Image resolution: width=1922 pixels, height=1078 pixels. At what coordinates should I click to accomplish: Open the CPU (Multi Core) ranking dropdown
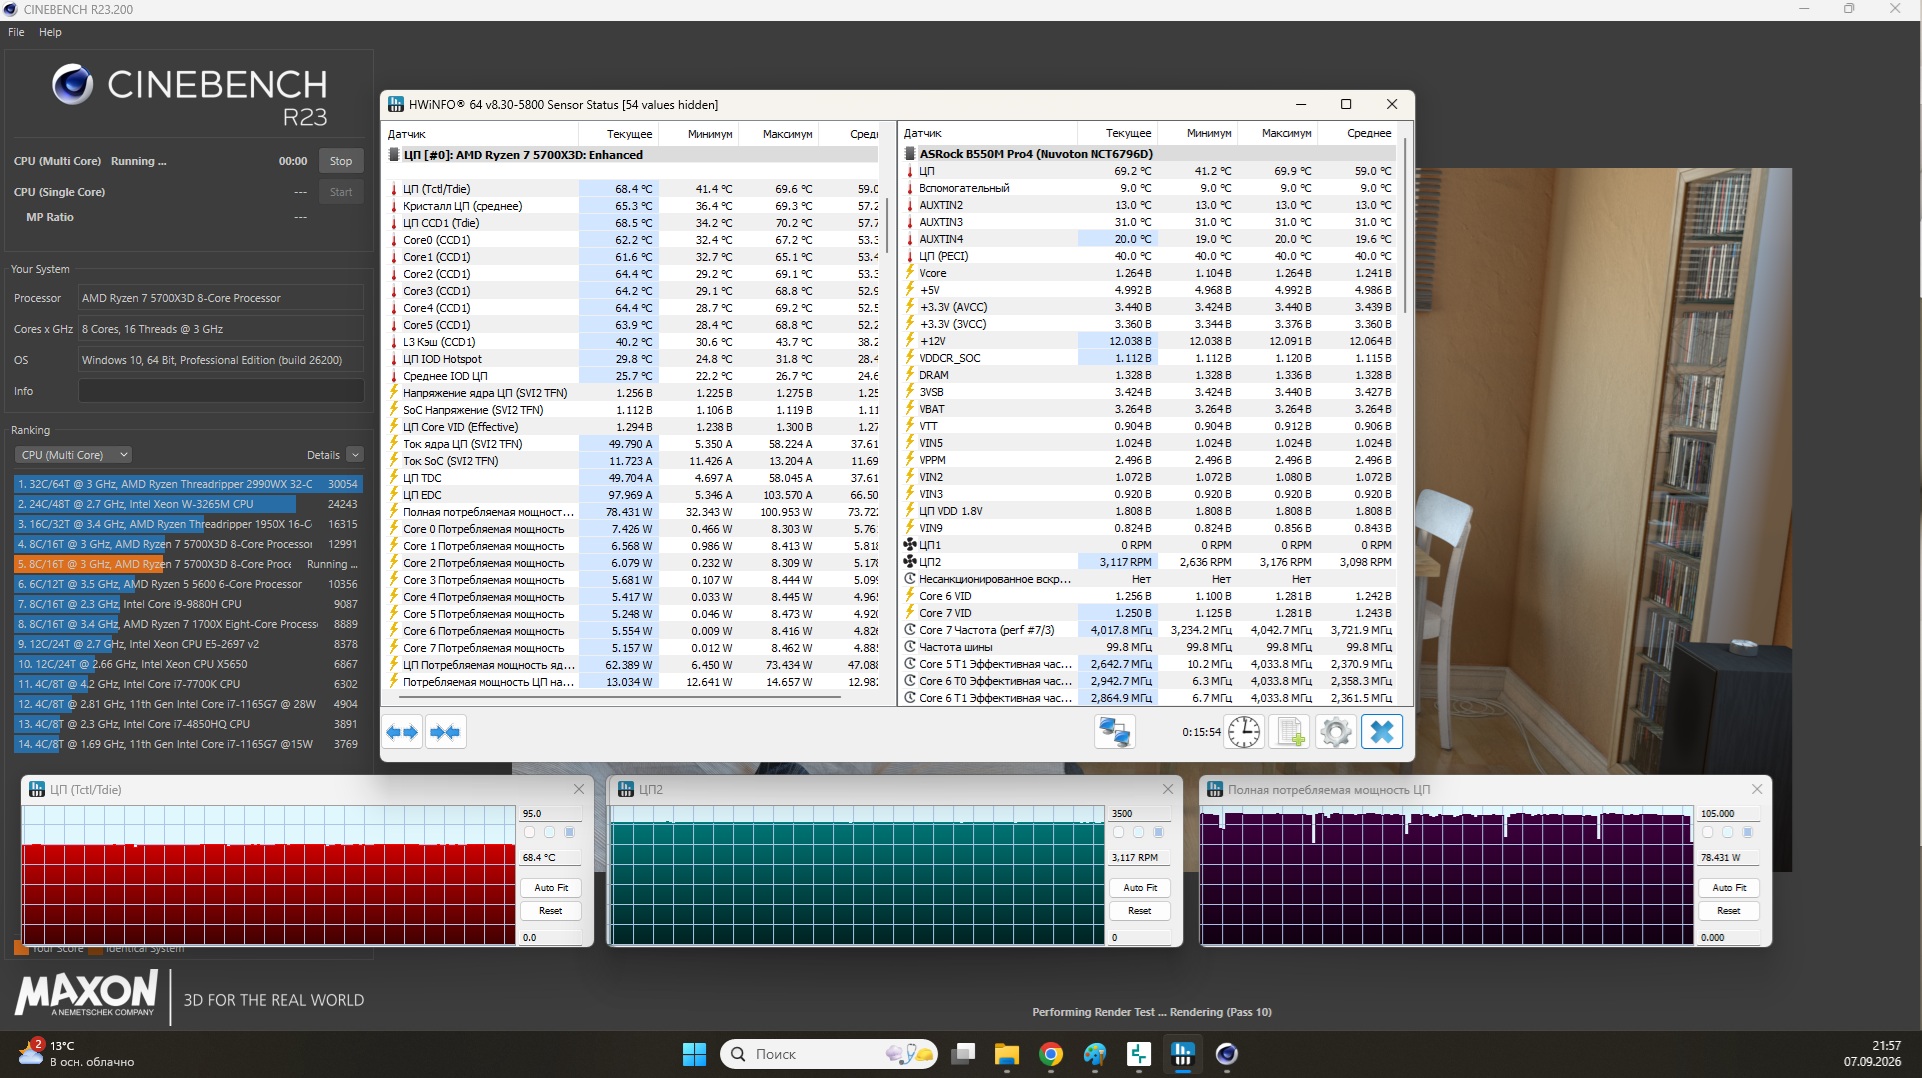[73, 455]
